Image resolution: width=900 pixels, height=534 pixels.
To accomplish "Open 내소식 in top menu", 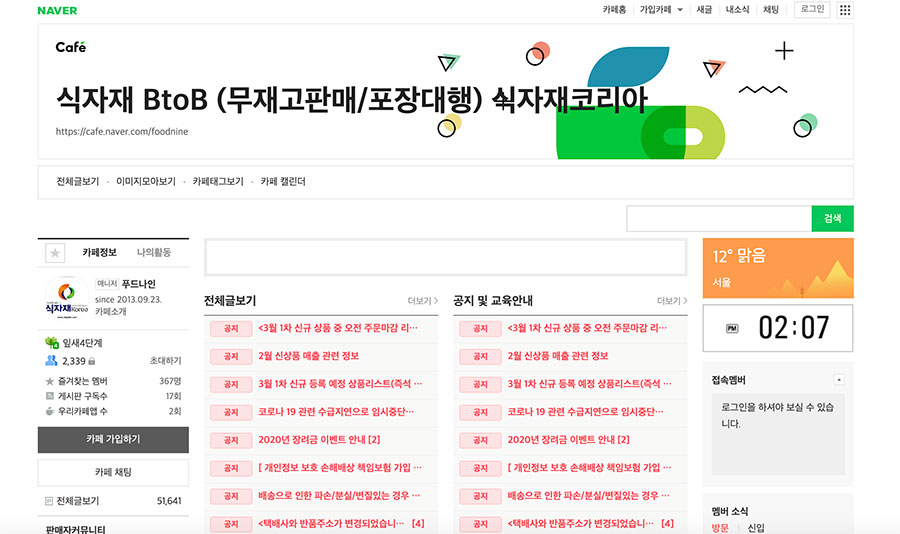I will pos(738,10).
